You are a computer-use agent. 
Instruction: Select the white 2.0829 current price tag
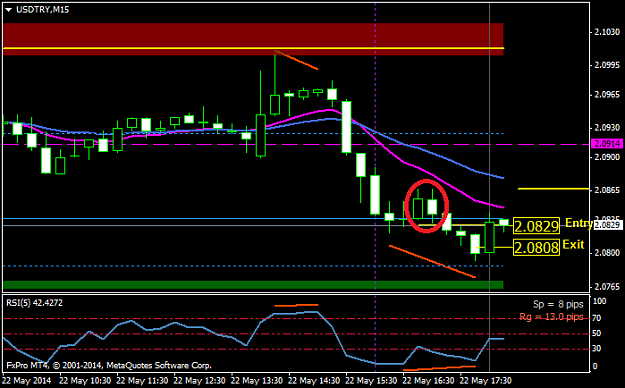[607, 225]
